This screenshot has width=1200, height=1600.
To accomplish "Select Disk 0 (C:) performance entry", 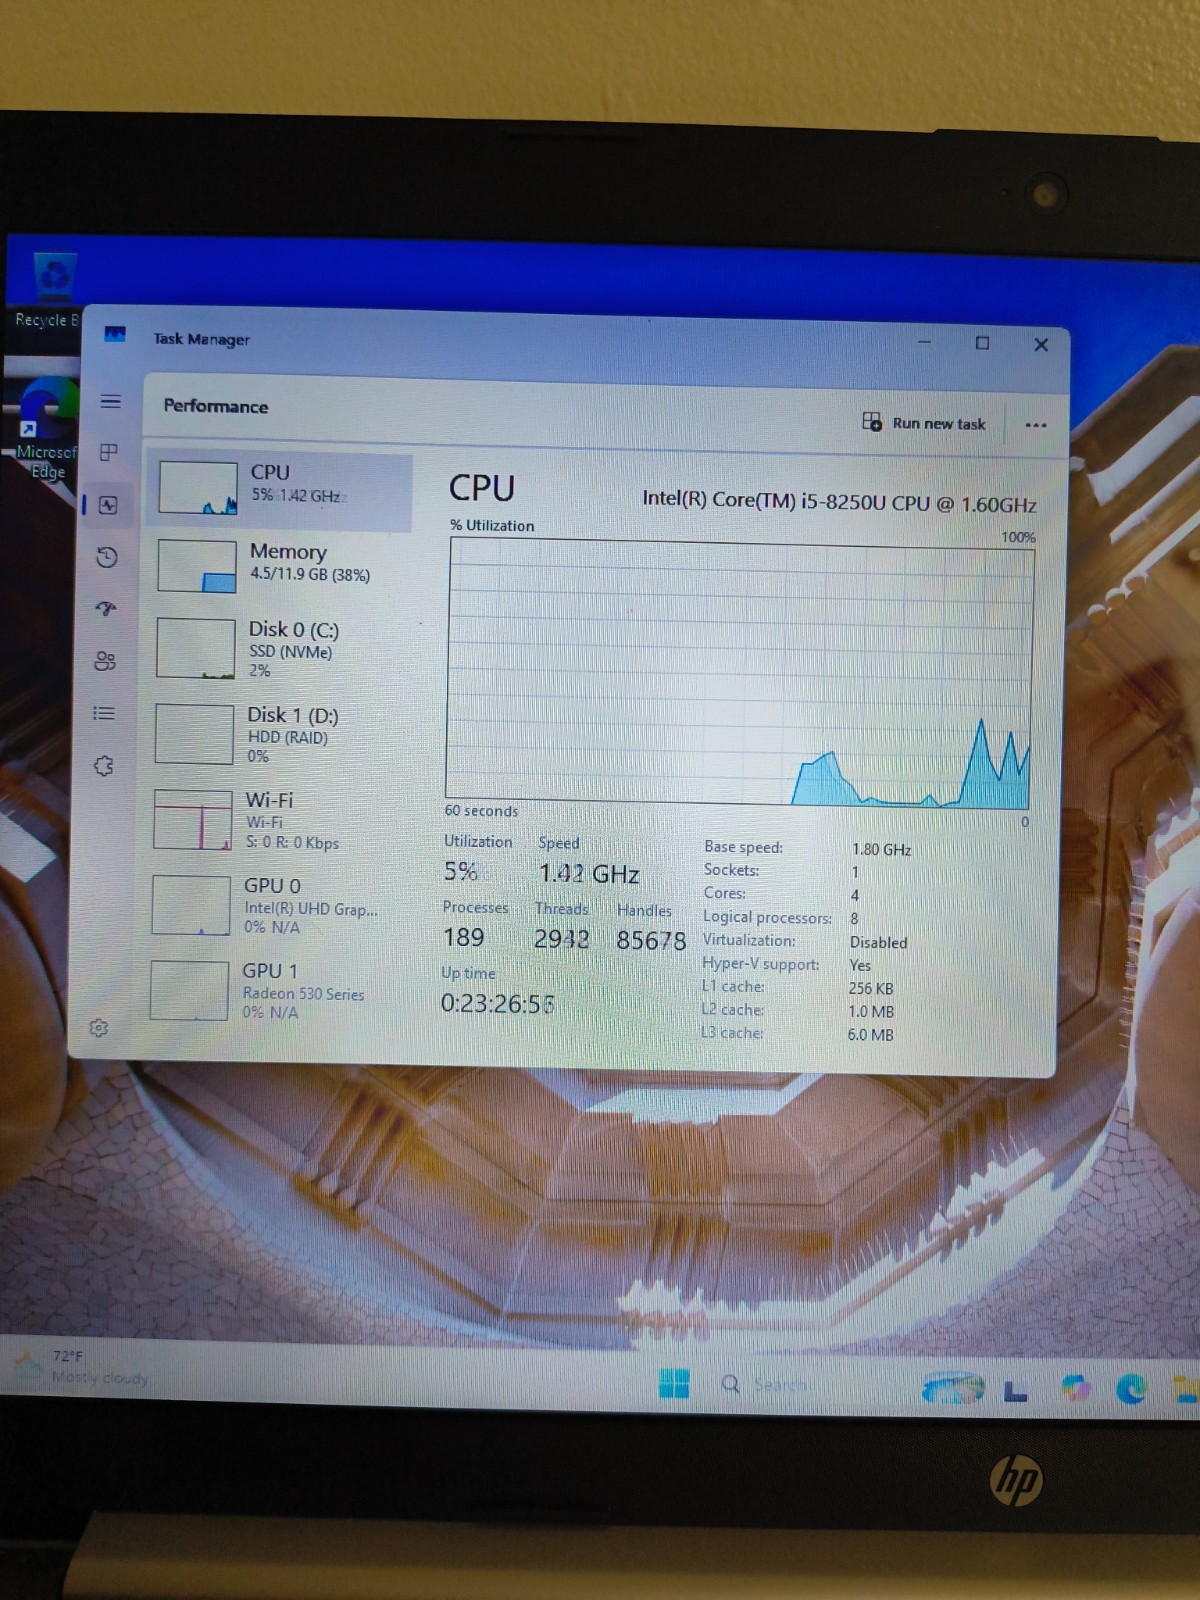I will (276, 648).
